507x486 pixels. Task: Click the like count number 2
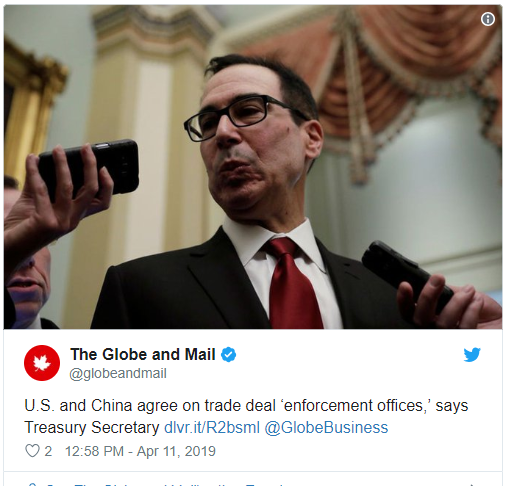(x=48, y=451)
